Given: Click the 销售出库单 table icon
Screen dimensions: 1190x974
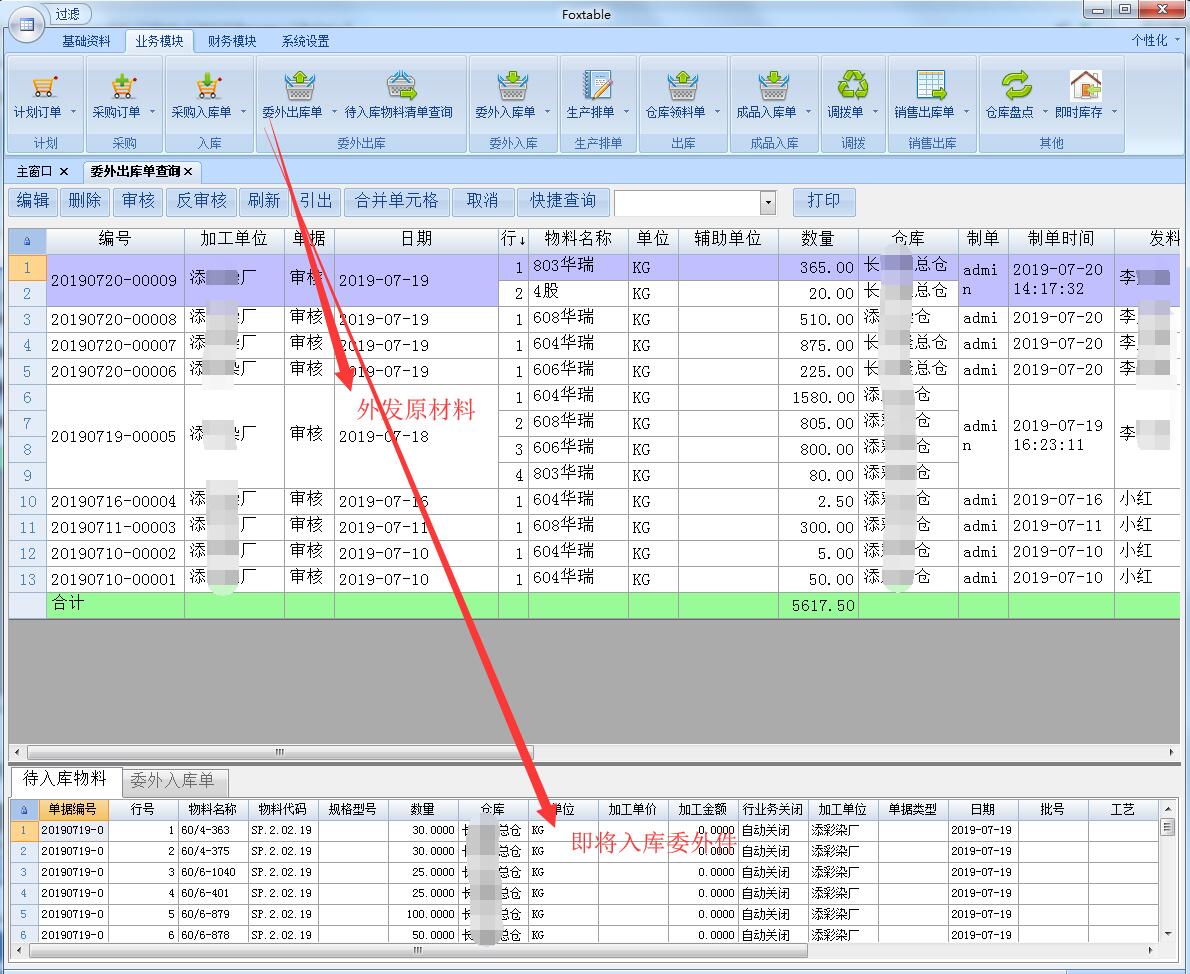Looking at the screenshot, I should 930,86.
